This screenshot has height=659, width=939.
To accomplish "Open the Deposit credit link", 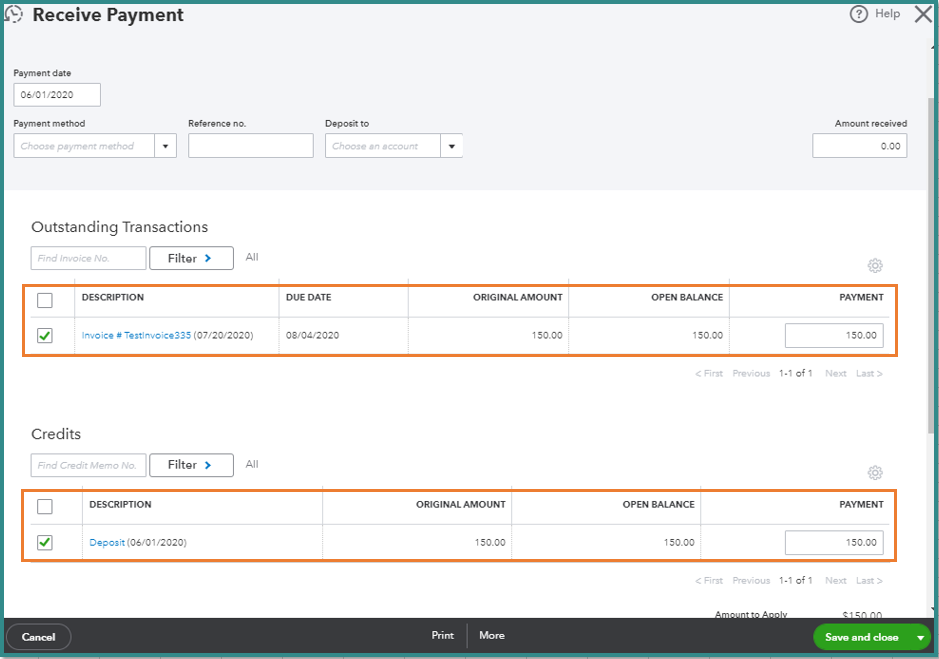I will coord(107,542).
